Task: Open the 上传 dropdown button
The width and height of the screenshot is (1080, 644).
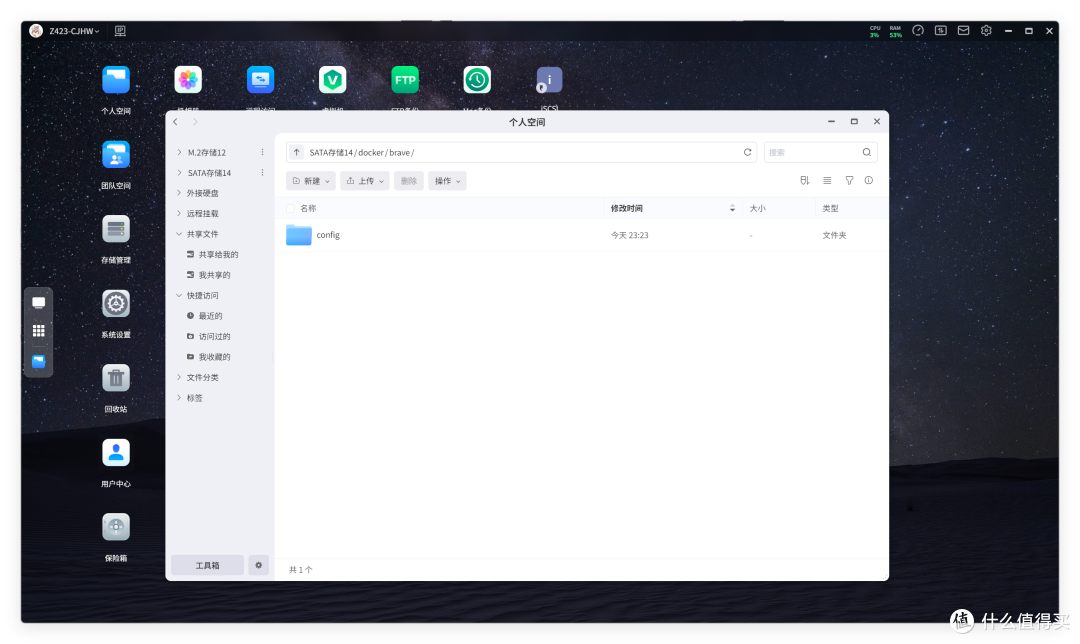Action: pyautogui.click(x=364, y=181)
